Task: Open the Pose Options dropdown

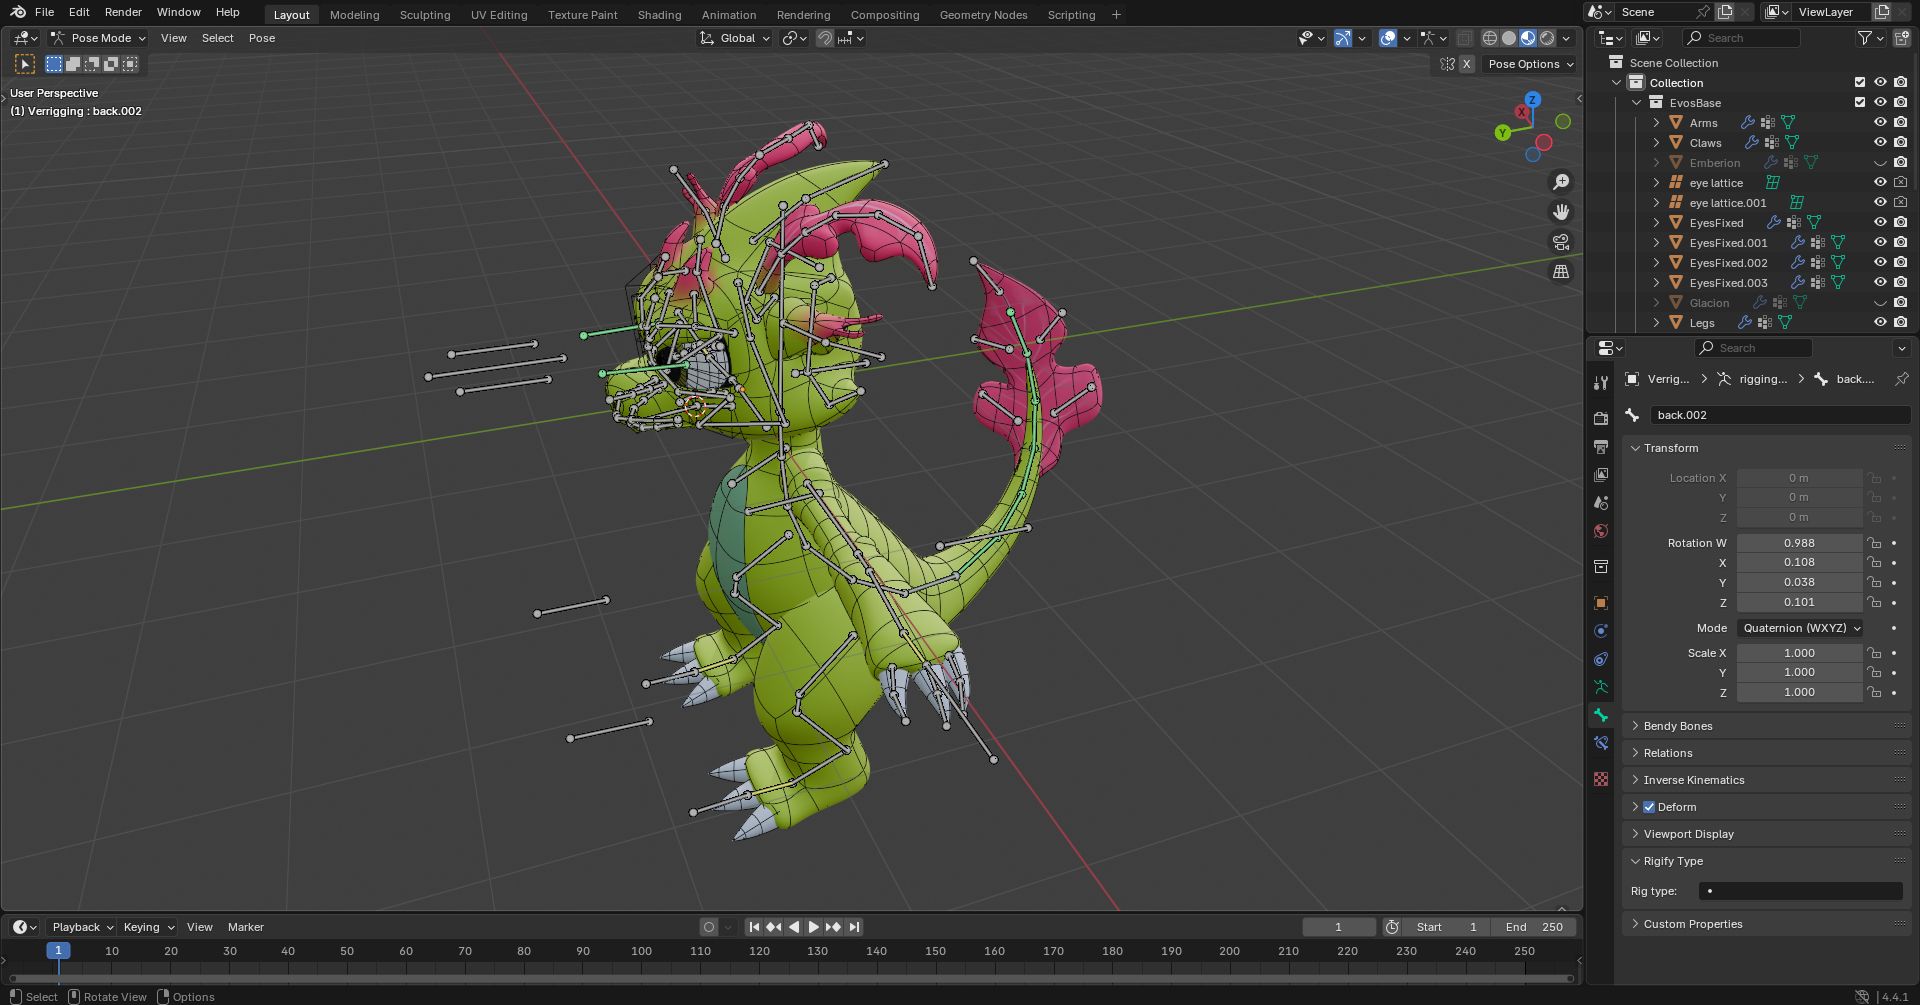Action: [1530, 64]
